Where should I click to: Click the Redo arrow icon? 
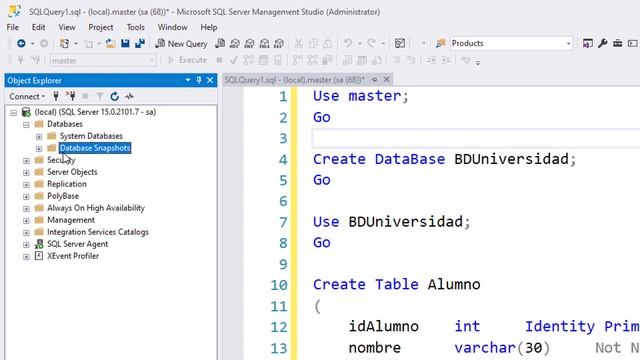pos(371,43)
